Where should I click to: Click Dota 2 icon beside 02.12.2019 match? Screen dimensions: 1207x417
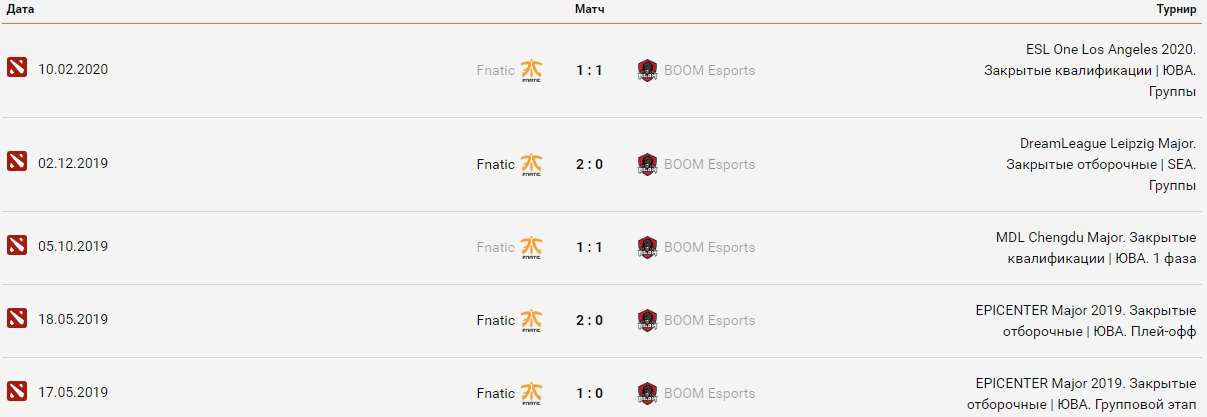click(x=17, y=163)
